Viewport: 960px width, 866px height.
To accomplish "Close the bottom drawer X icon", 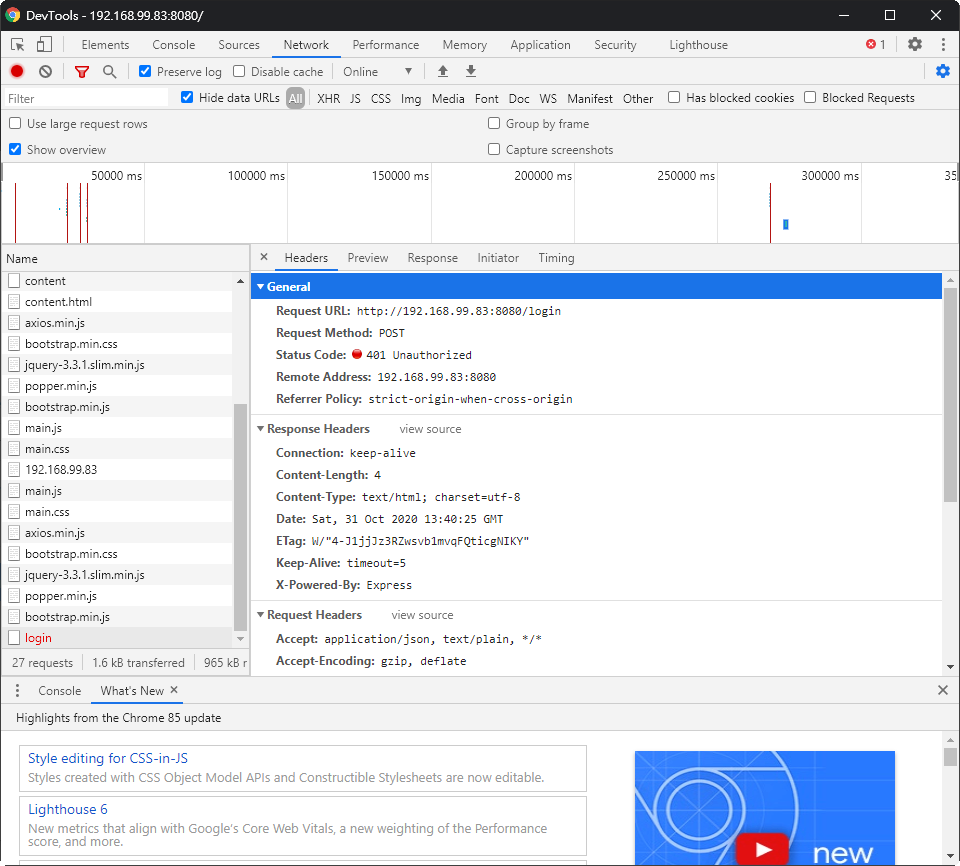I will pos(943,690).
